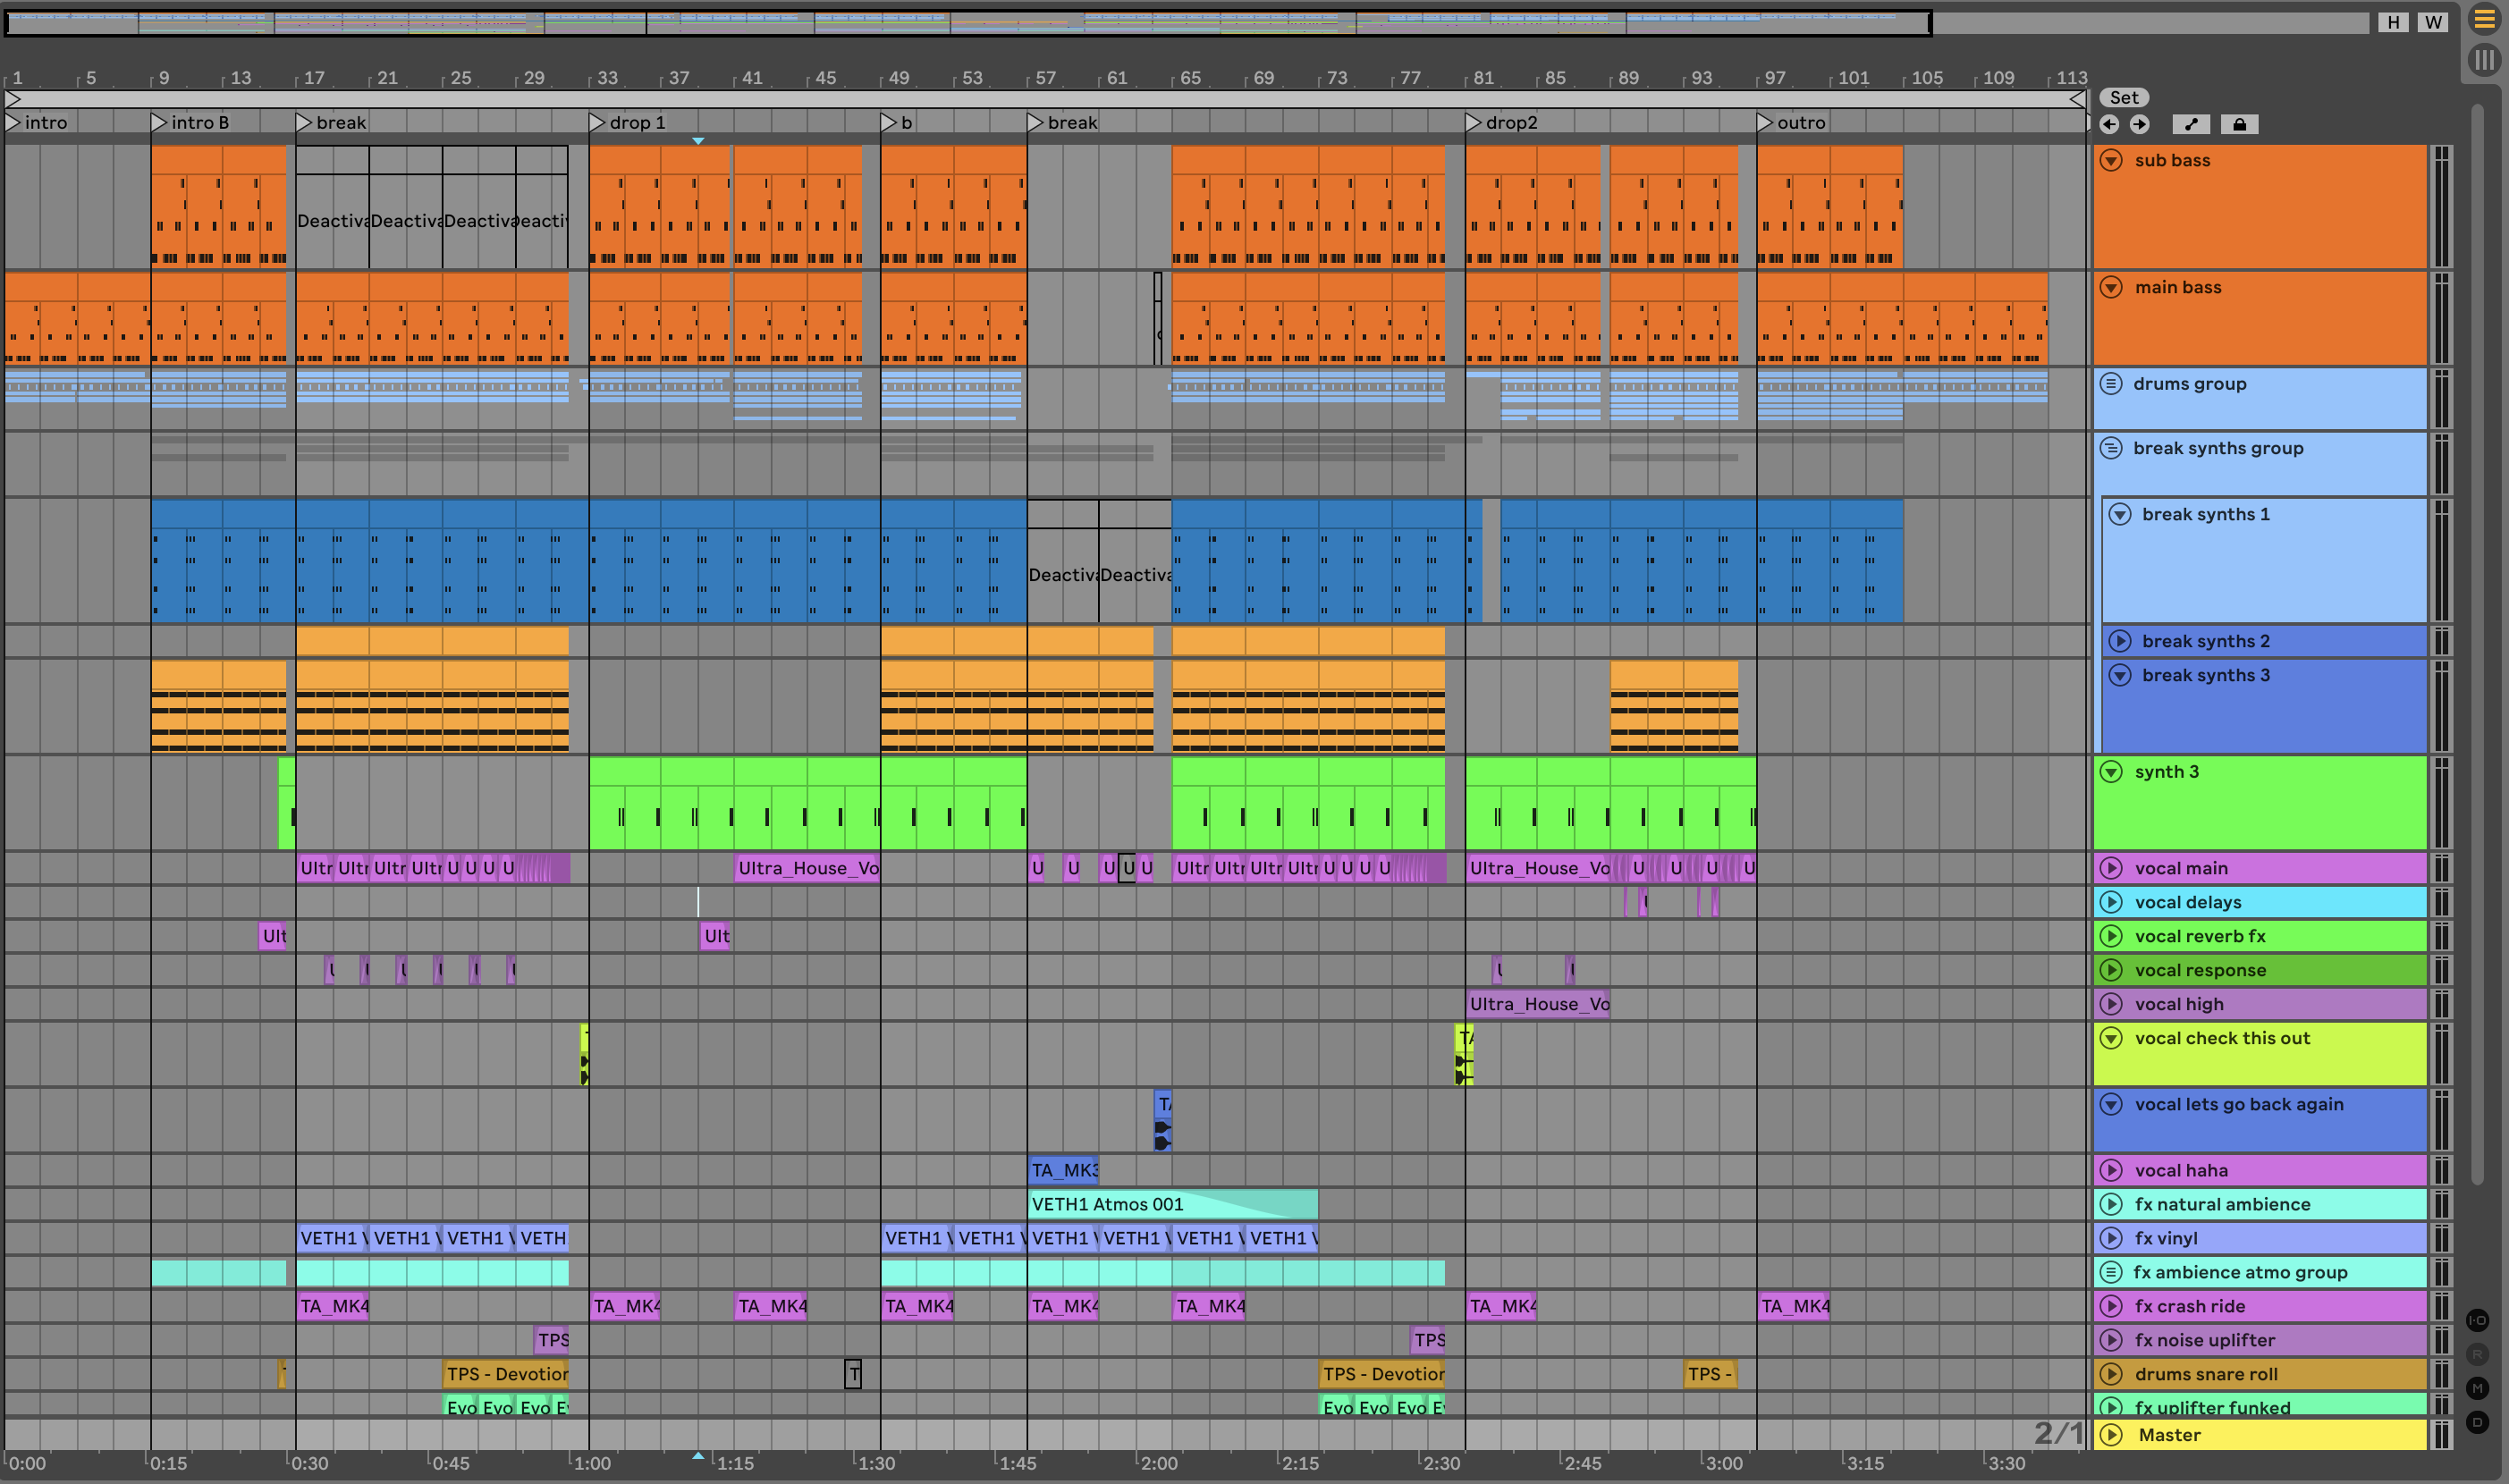The height and width of the screenshot is (1484, 2509).
Task: Show the In/Out section with the I-O button
Action: (x=2477, y=1320)
